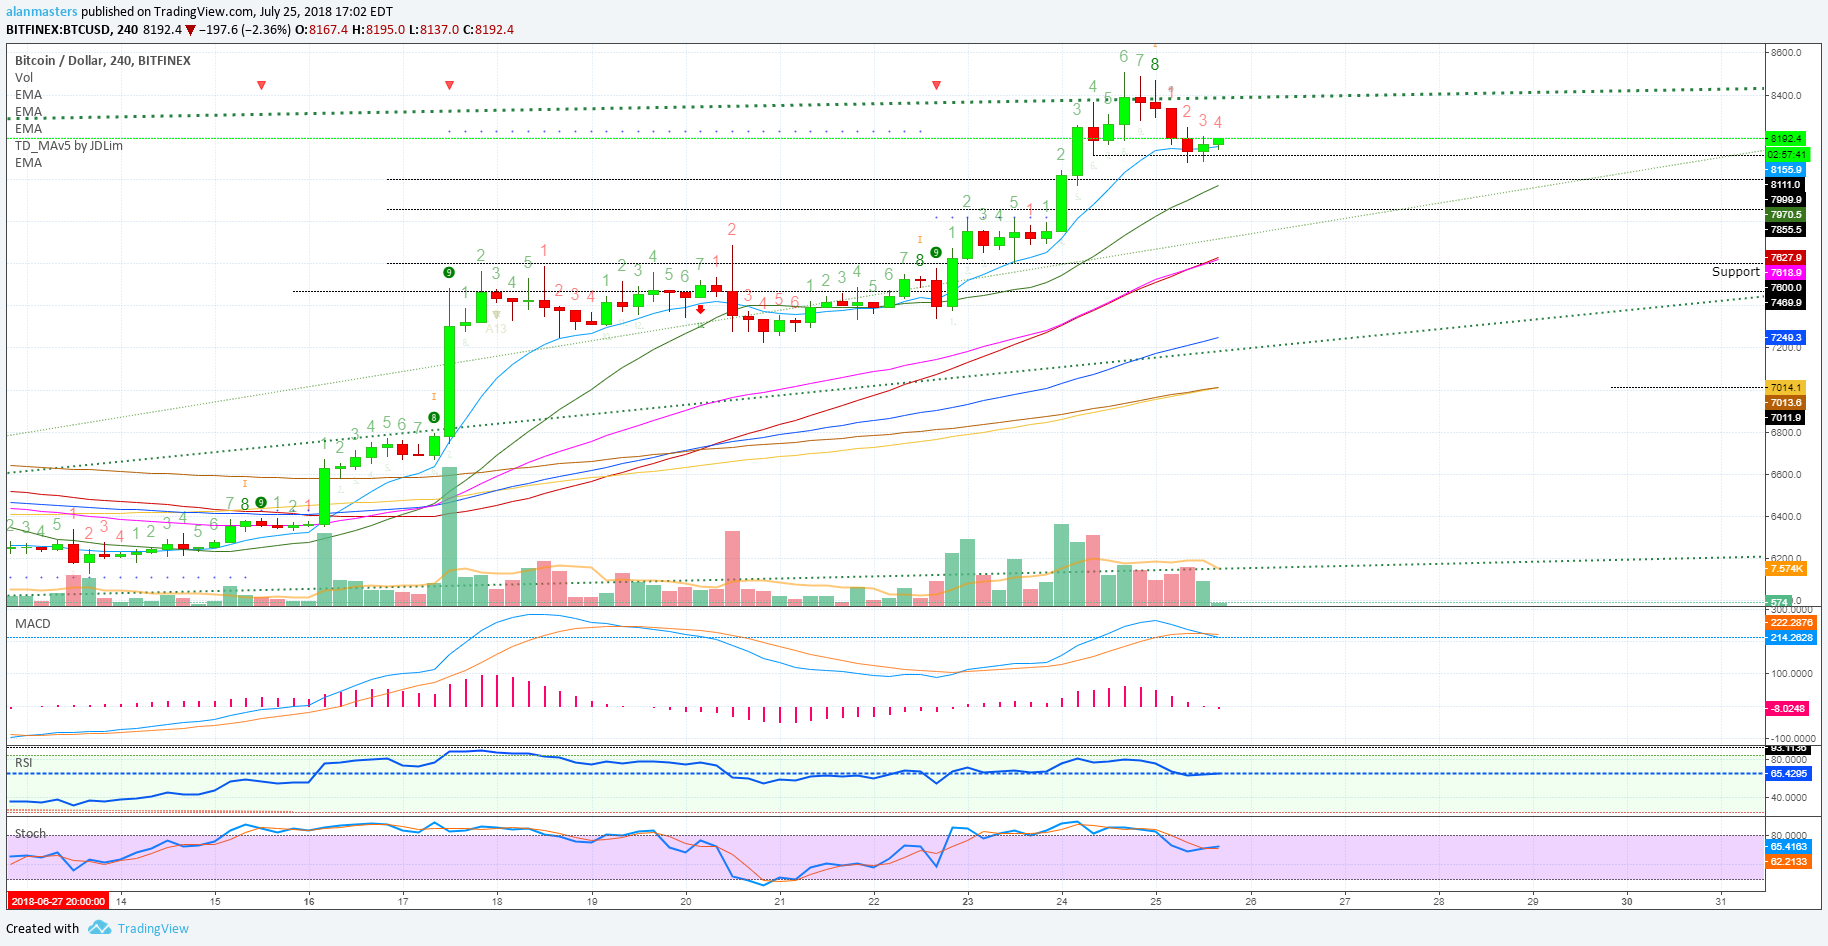1828x946 pixels.
Task: Click the green 8192.4 current price label
Action: point(1786,139)
